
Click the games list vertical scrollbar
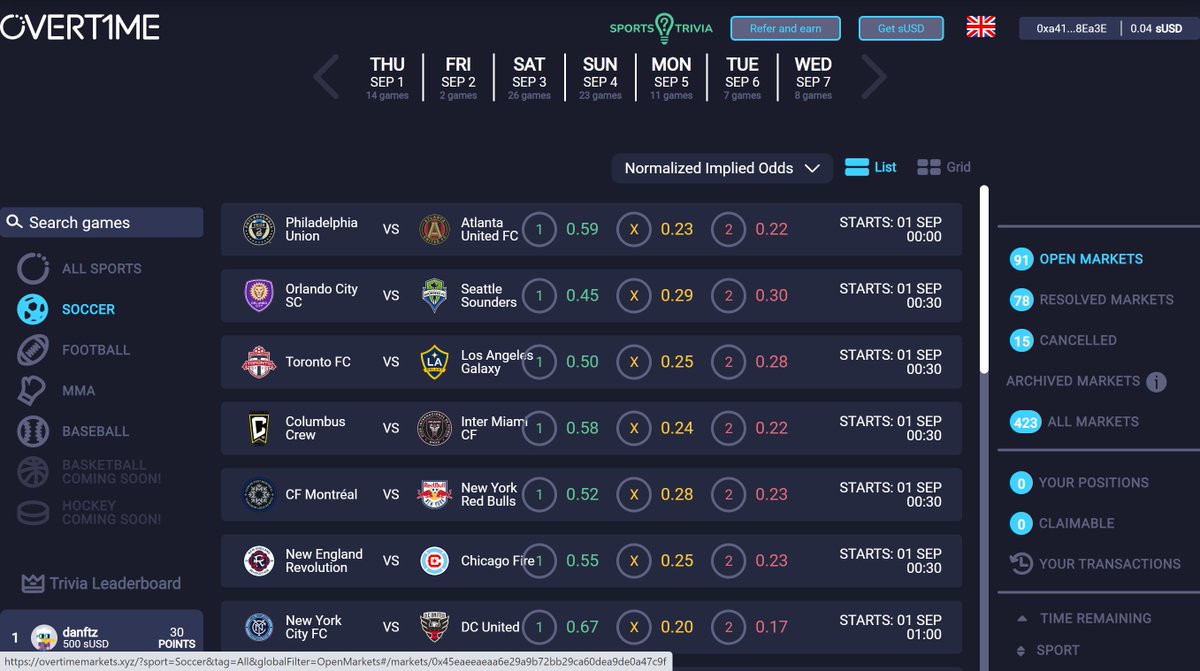click(984, 280)
